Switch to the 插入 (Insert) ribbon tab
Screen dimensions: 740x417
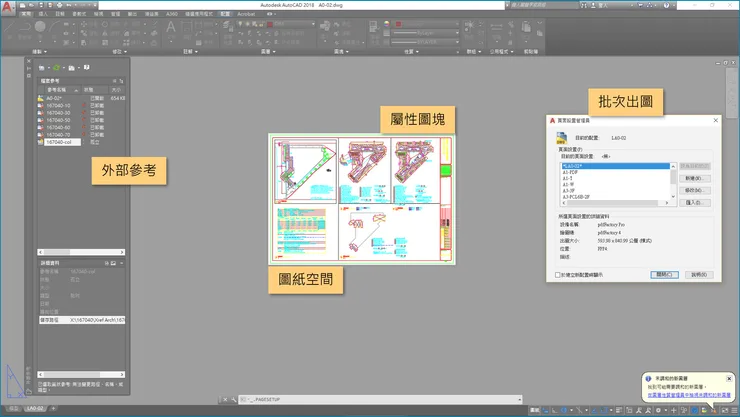pos(42,15)
